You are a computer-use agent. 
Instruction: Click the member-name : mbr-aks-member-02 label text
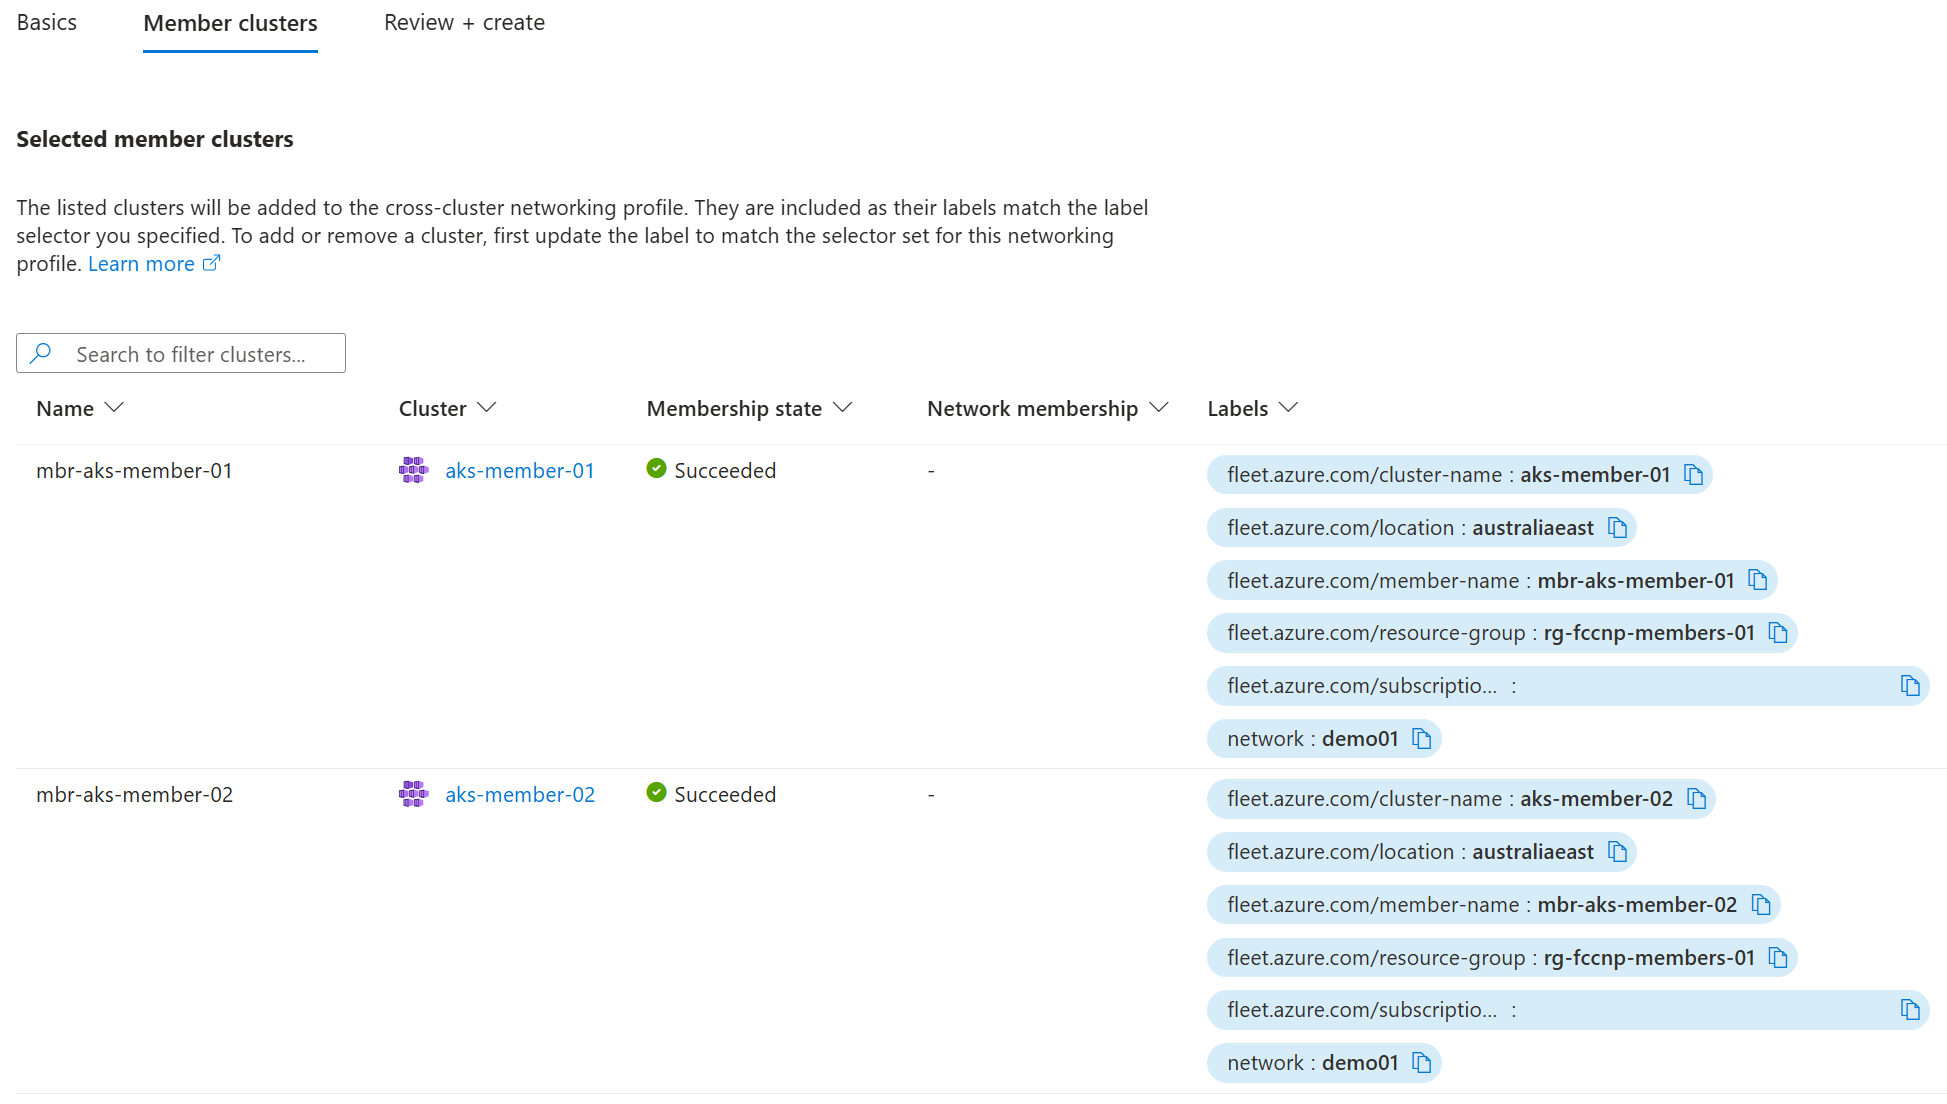[x=1482, y=904]
